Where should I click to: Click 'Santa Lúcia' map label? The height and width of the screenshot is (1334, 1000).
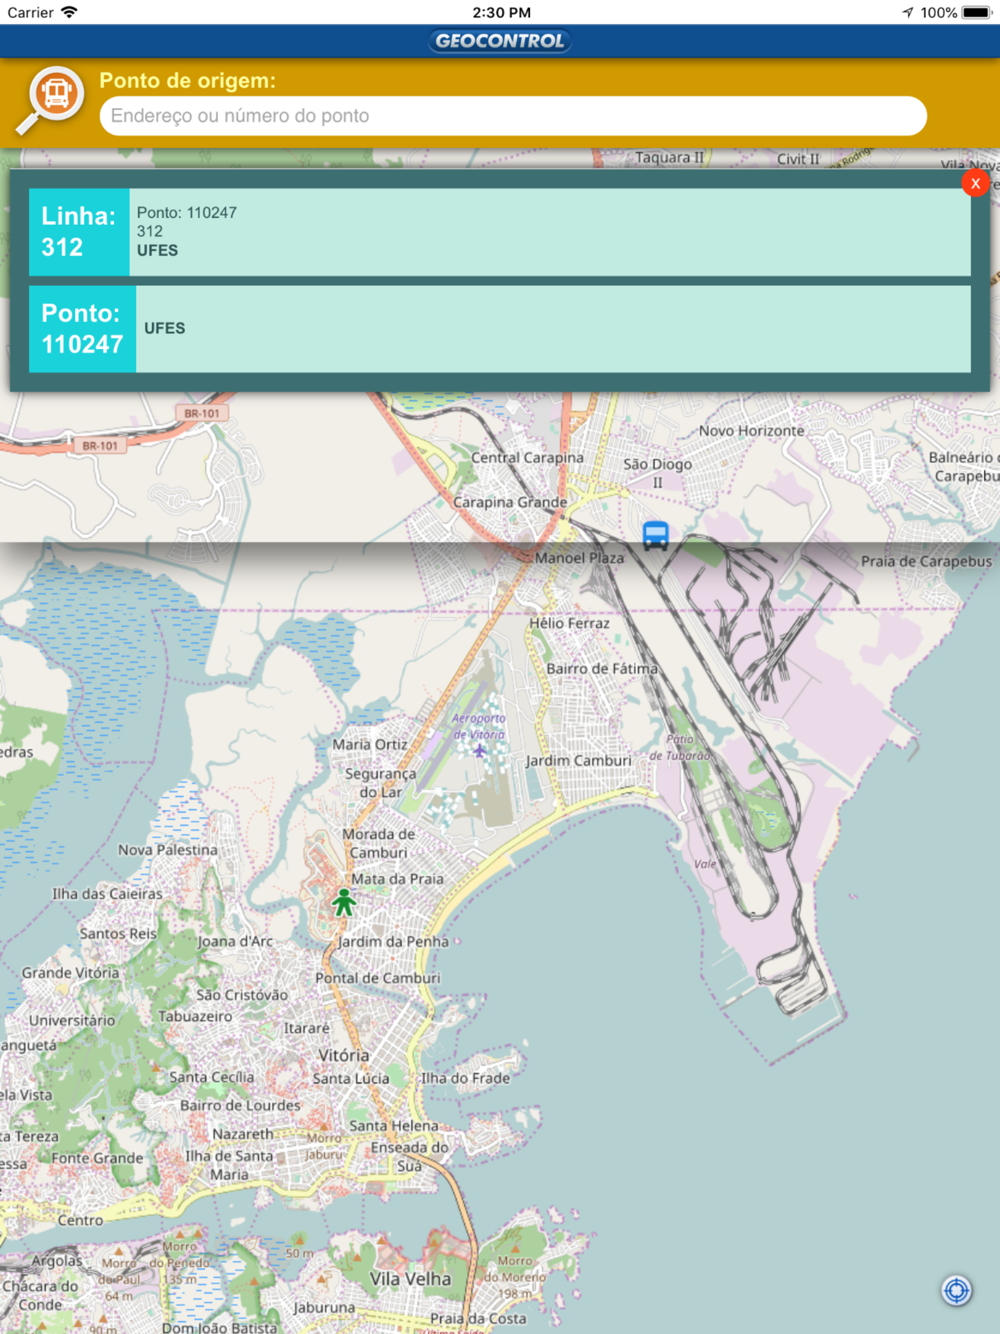point(351,1079)
